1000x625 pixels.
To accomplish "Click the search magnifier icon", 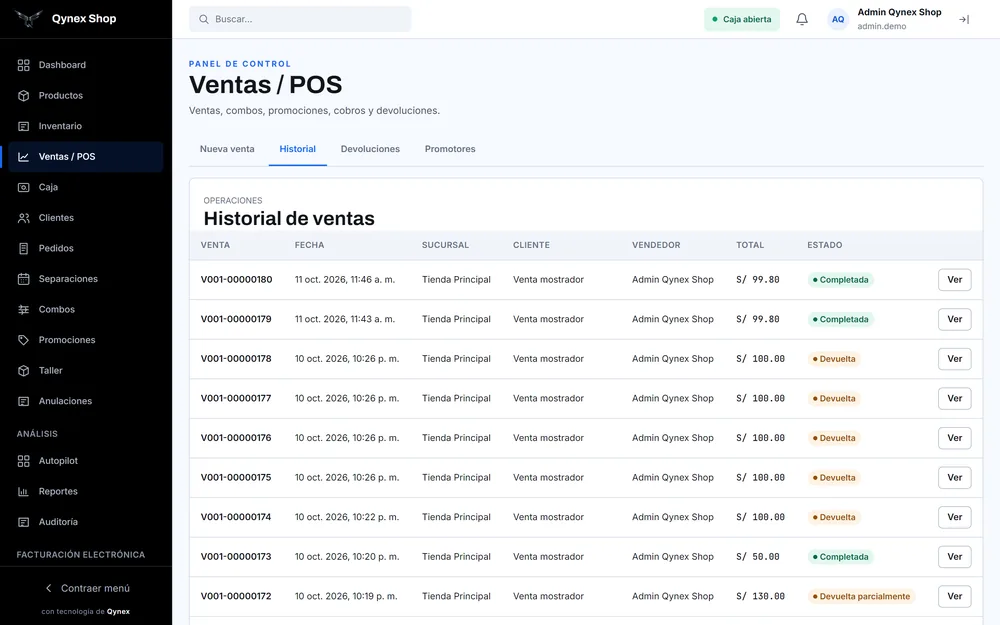I will tap(203, 19).
